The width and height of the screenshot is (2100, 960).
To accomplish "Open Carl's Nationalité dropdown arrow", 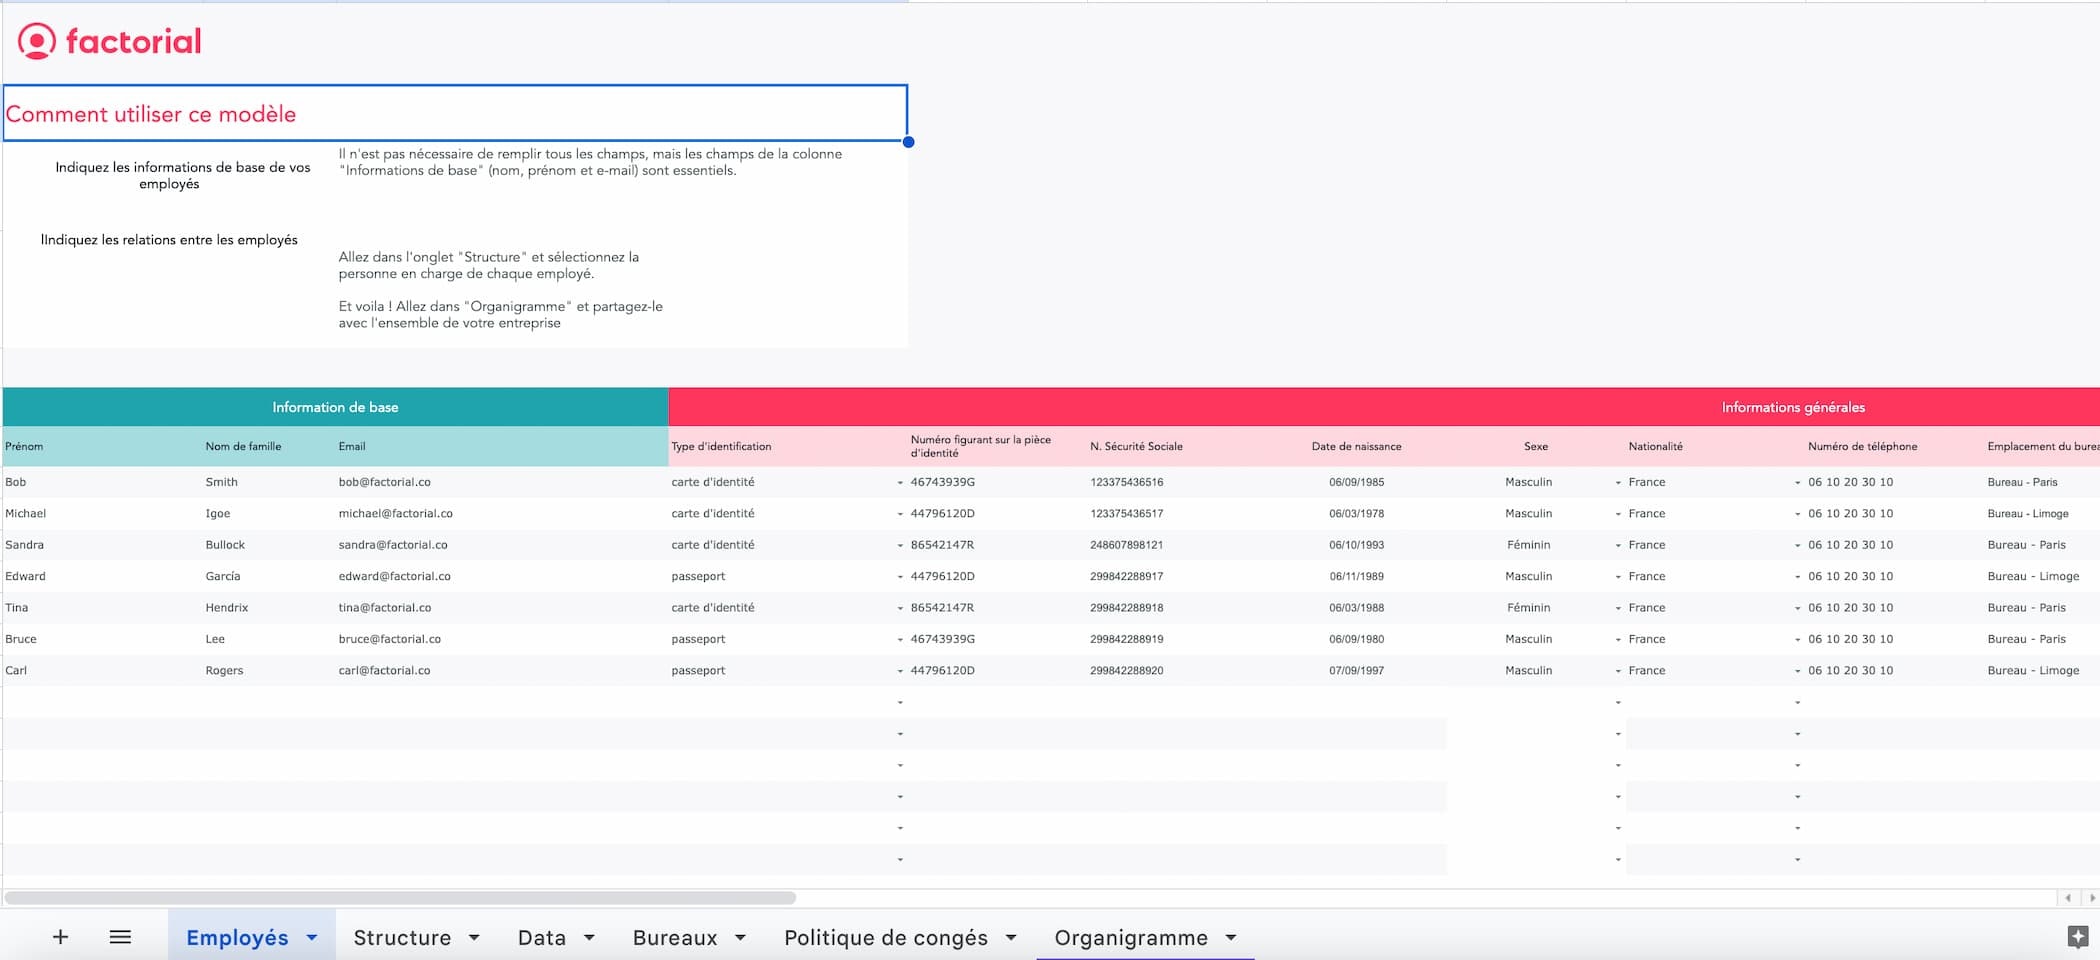I will coord(1797,671).
